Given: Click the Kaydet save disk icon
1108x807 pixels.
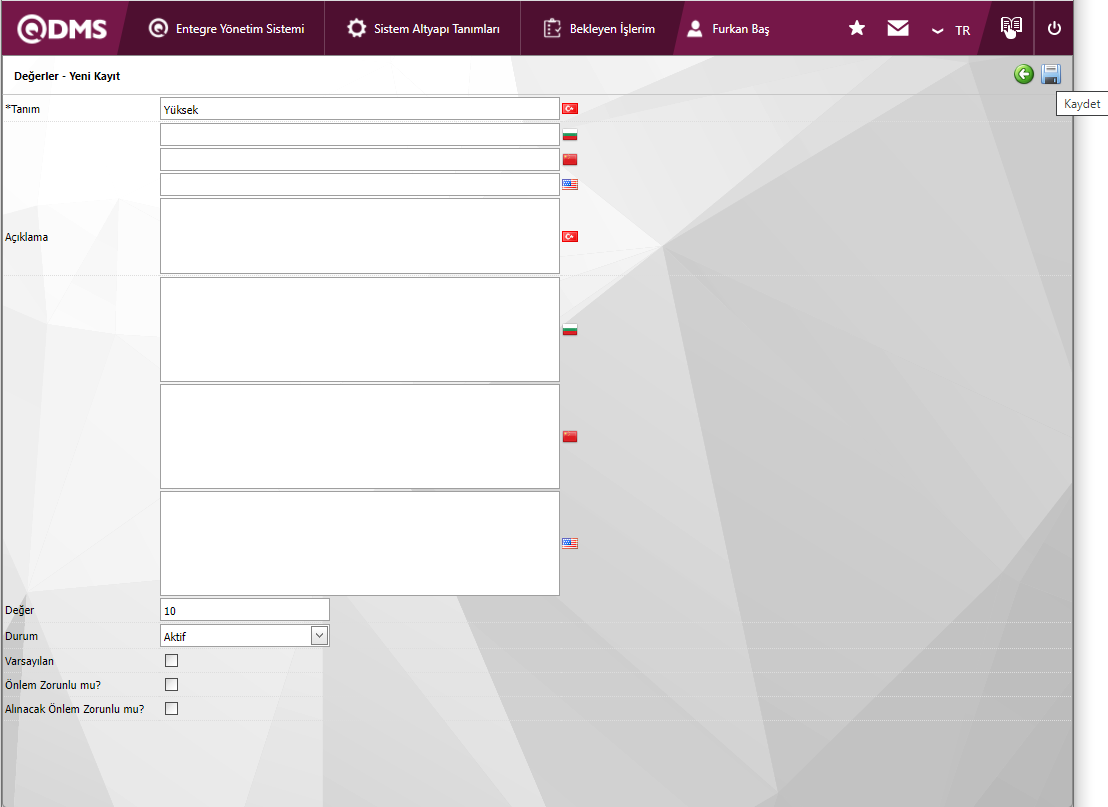Looking at the screenshot, I should 1051,74.
